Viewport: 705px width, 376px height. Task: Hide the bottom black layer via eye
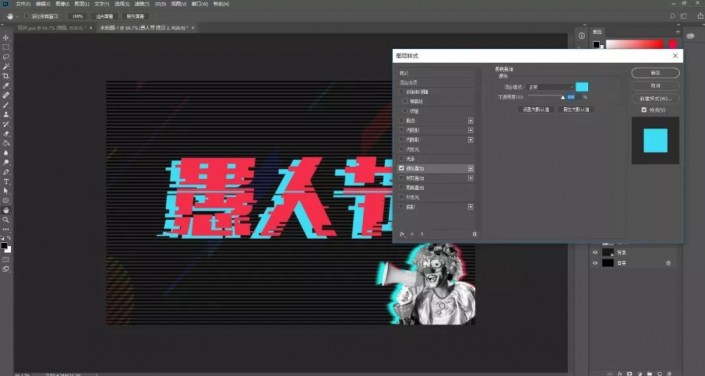pos(595,263)
